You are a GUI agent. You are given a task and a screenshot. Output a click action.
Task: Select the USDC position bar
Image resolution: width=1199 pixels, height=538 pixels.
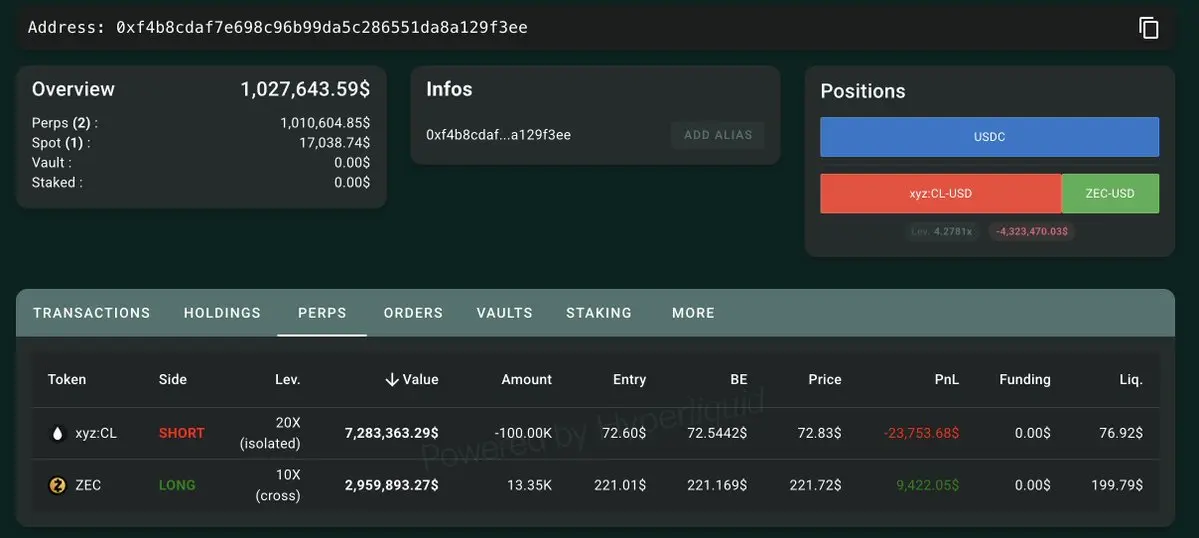click(989, 137)
